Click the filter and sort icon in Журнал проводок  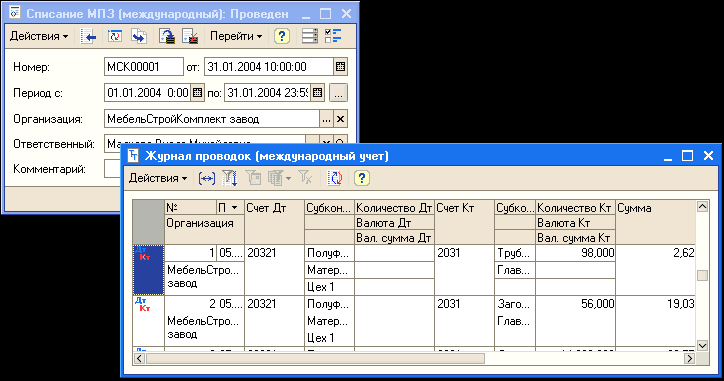pyautogui.click(x=229, y=178)
